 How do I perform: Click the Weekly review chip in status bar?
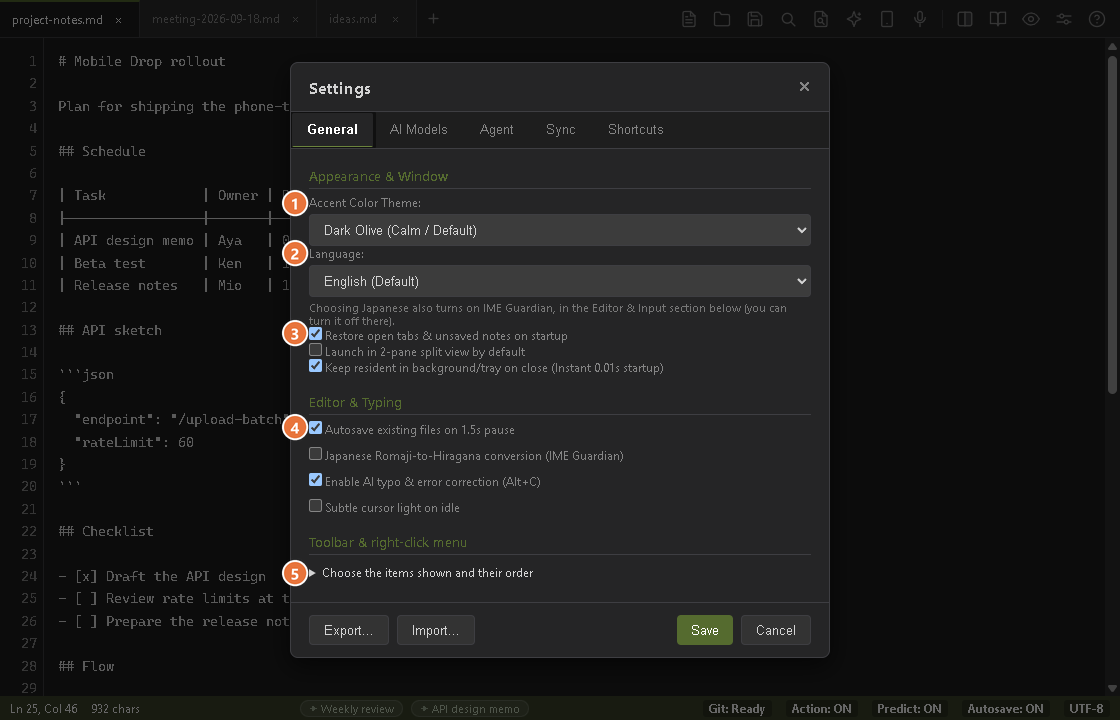[x=351, y=709]
